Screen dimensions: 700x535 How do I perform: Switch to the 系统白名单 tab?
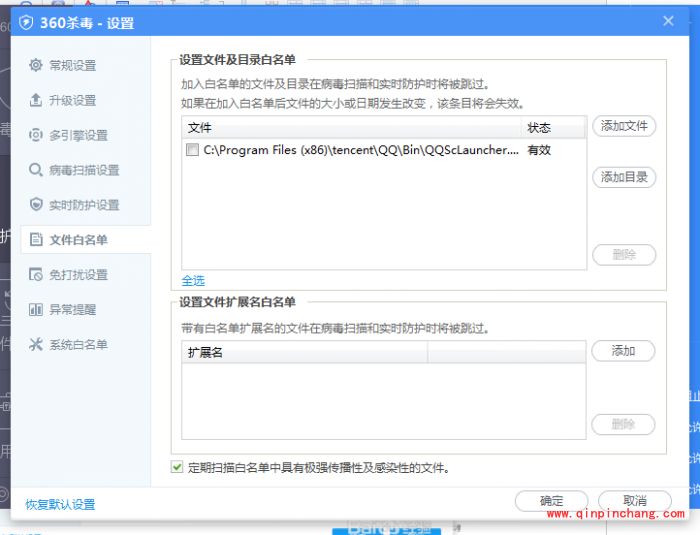[78, 345]
